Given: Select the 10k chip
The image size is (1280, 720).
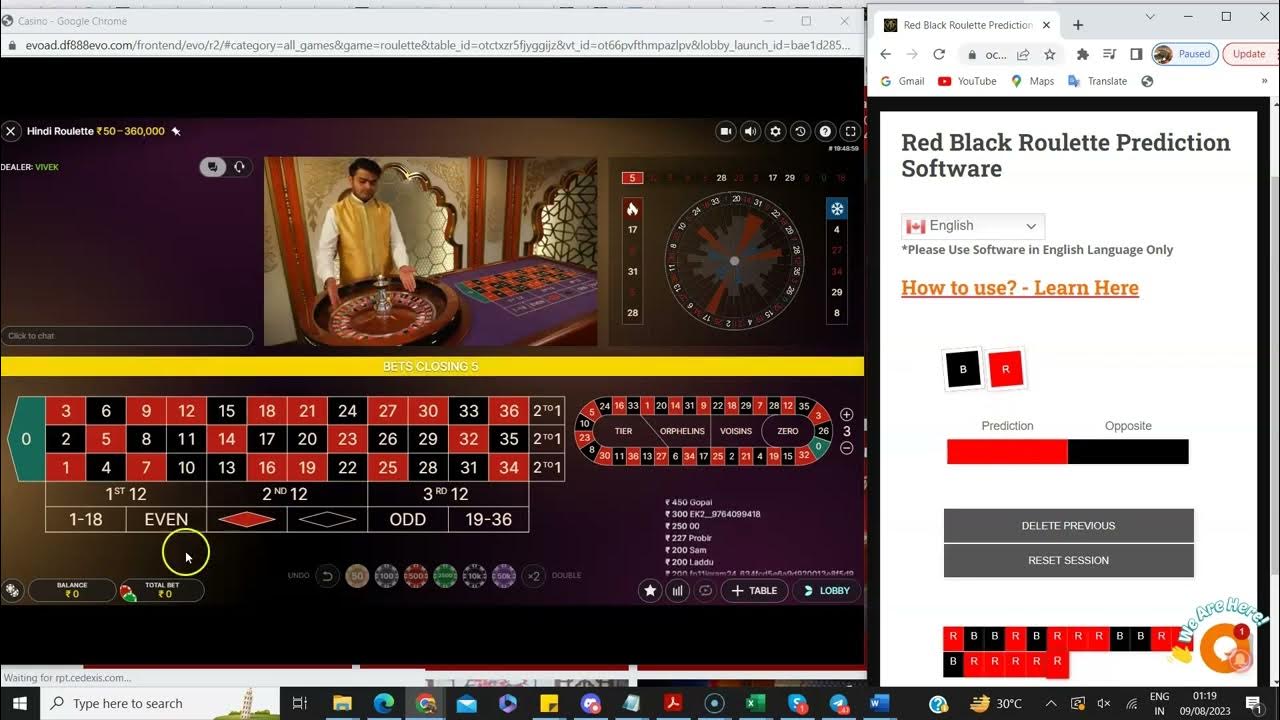Looking at the screenshot, I should point(475,576).
